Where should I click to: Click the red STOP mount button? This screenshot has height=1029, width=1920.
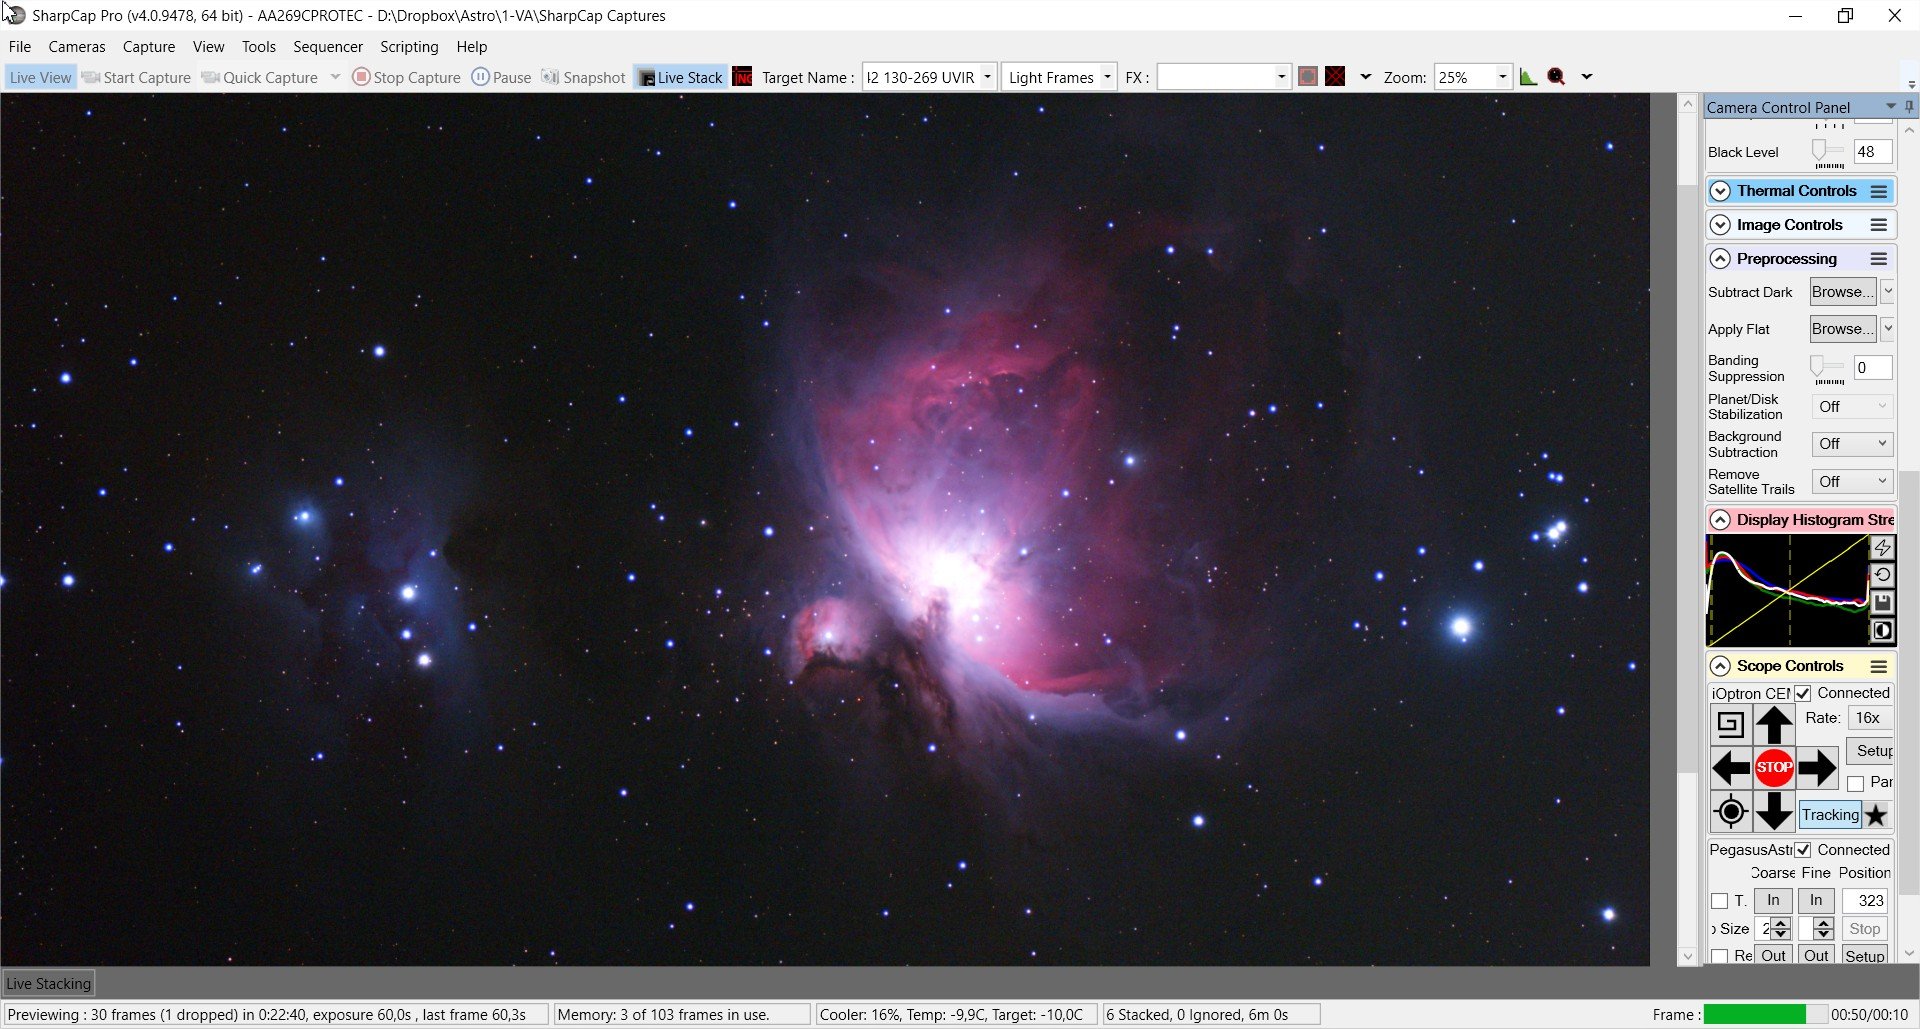(1774, 768)
